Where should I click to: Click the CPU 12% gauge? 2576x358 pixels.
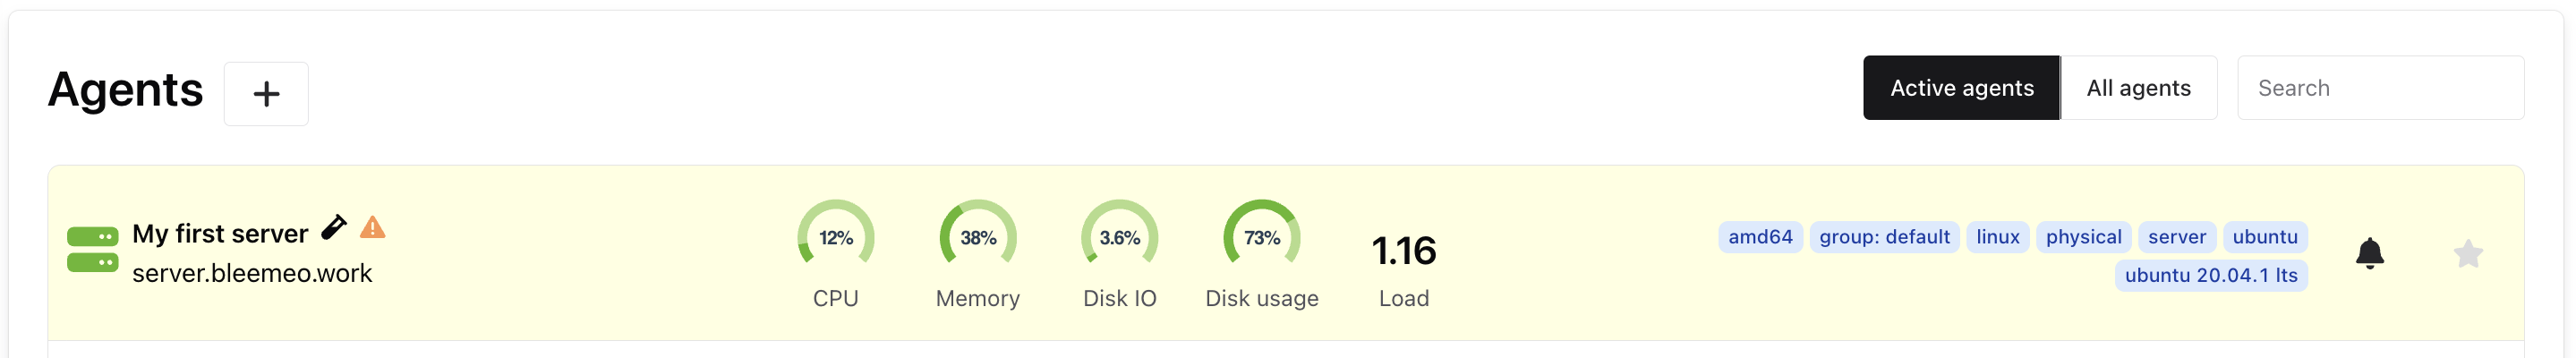(x=835, y=237)
